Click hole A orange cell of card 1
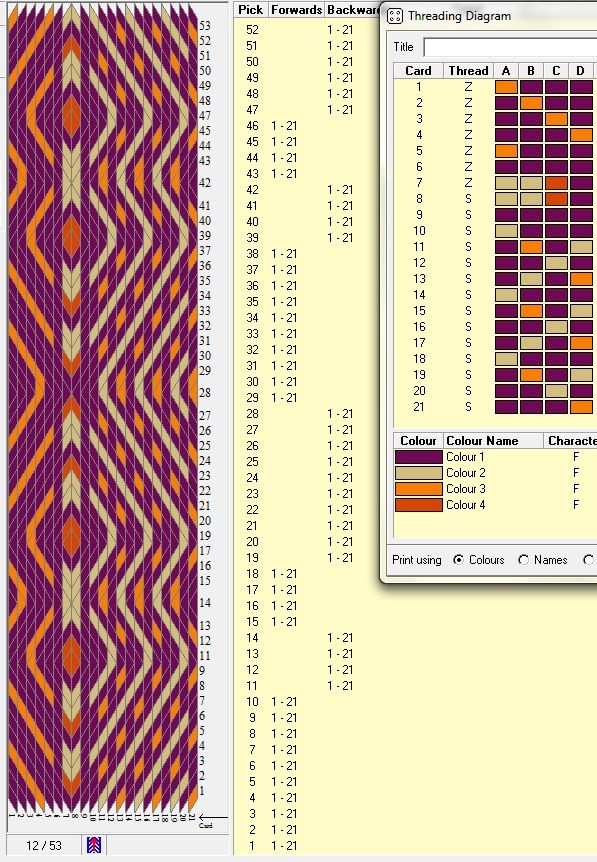Viewport: 597px width, 862px height. [x=506, y=87]
